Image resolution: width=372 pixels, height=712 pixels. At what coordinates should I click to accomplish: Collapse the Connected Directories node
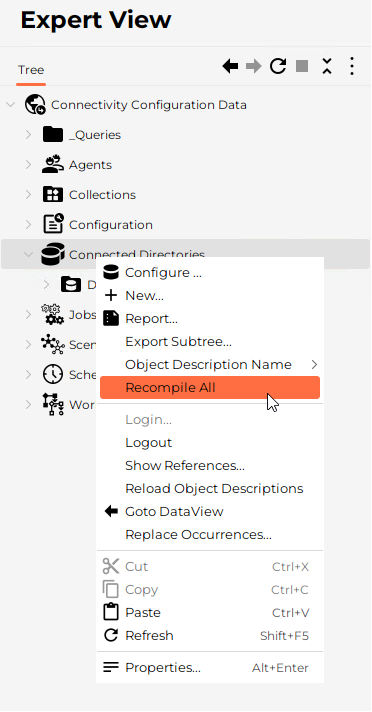(29, 254)
